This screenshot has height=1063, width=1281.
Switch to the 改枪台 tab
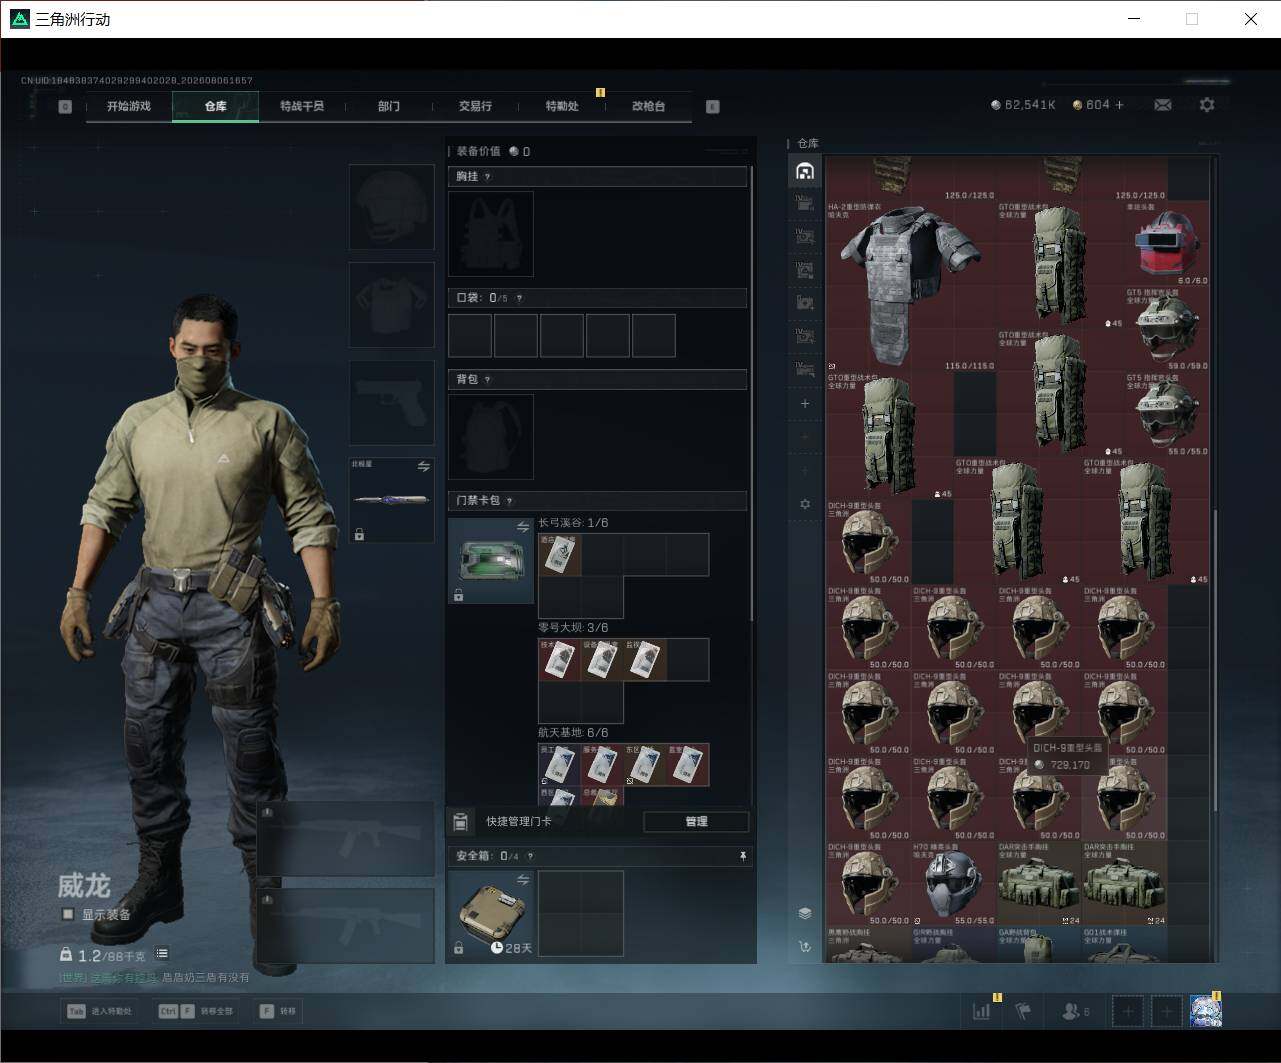(648, 106)
